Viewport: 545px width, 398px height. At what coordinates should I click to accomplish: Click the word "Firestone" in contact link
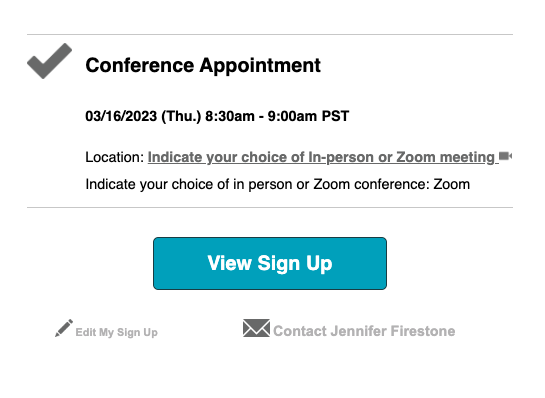coord(423,331)
